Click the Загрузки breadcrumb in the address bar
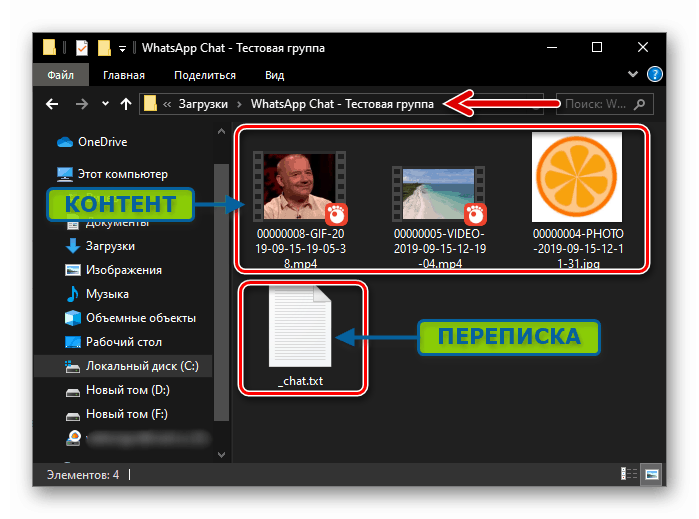This screenshot has width=699, height=519. coord(203,104)
